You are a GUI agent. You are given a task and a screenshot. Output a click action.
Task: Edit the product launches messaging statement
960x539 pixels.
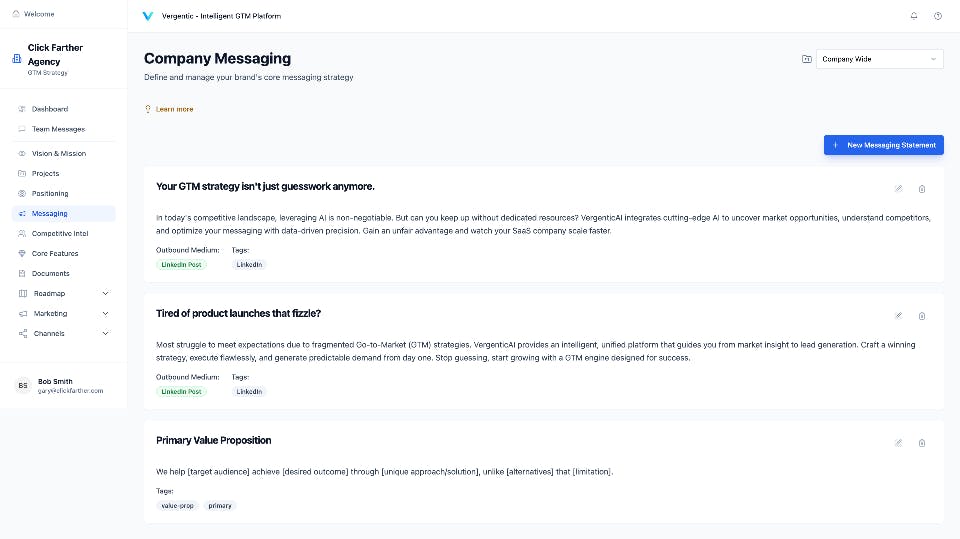coord(898,315)
